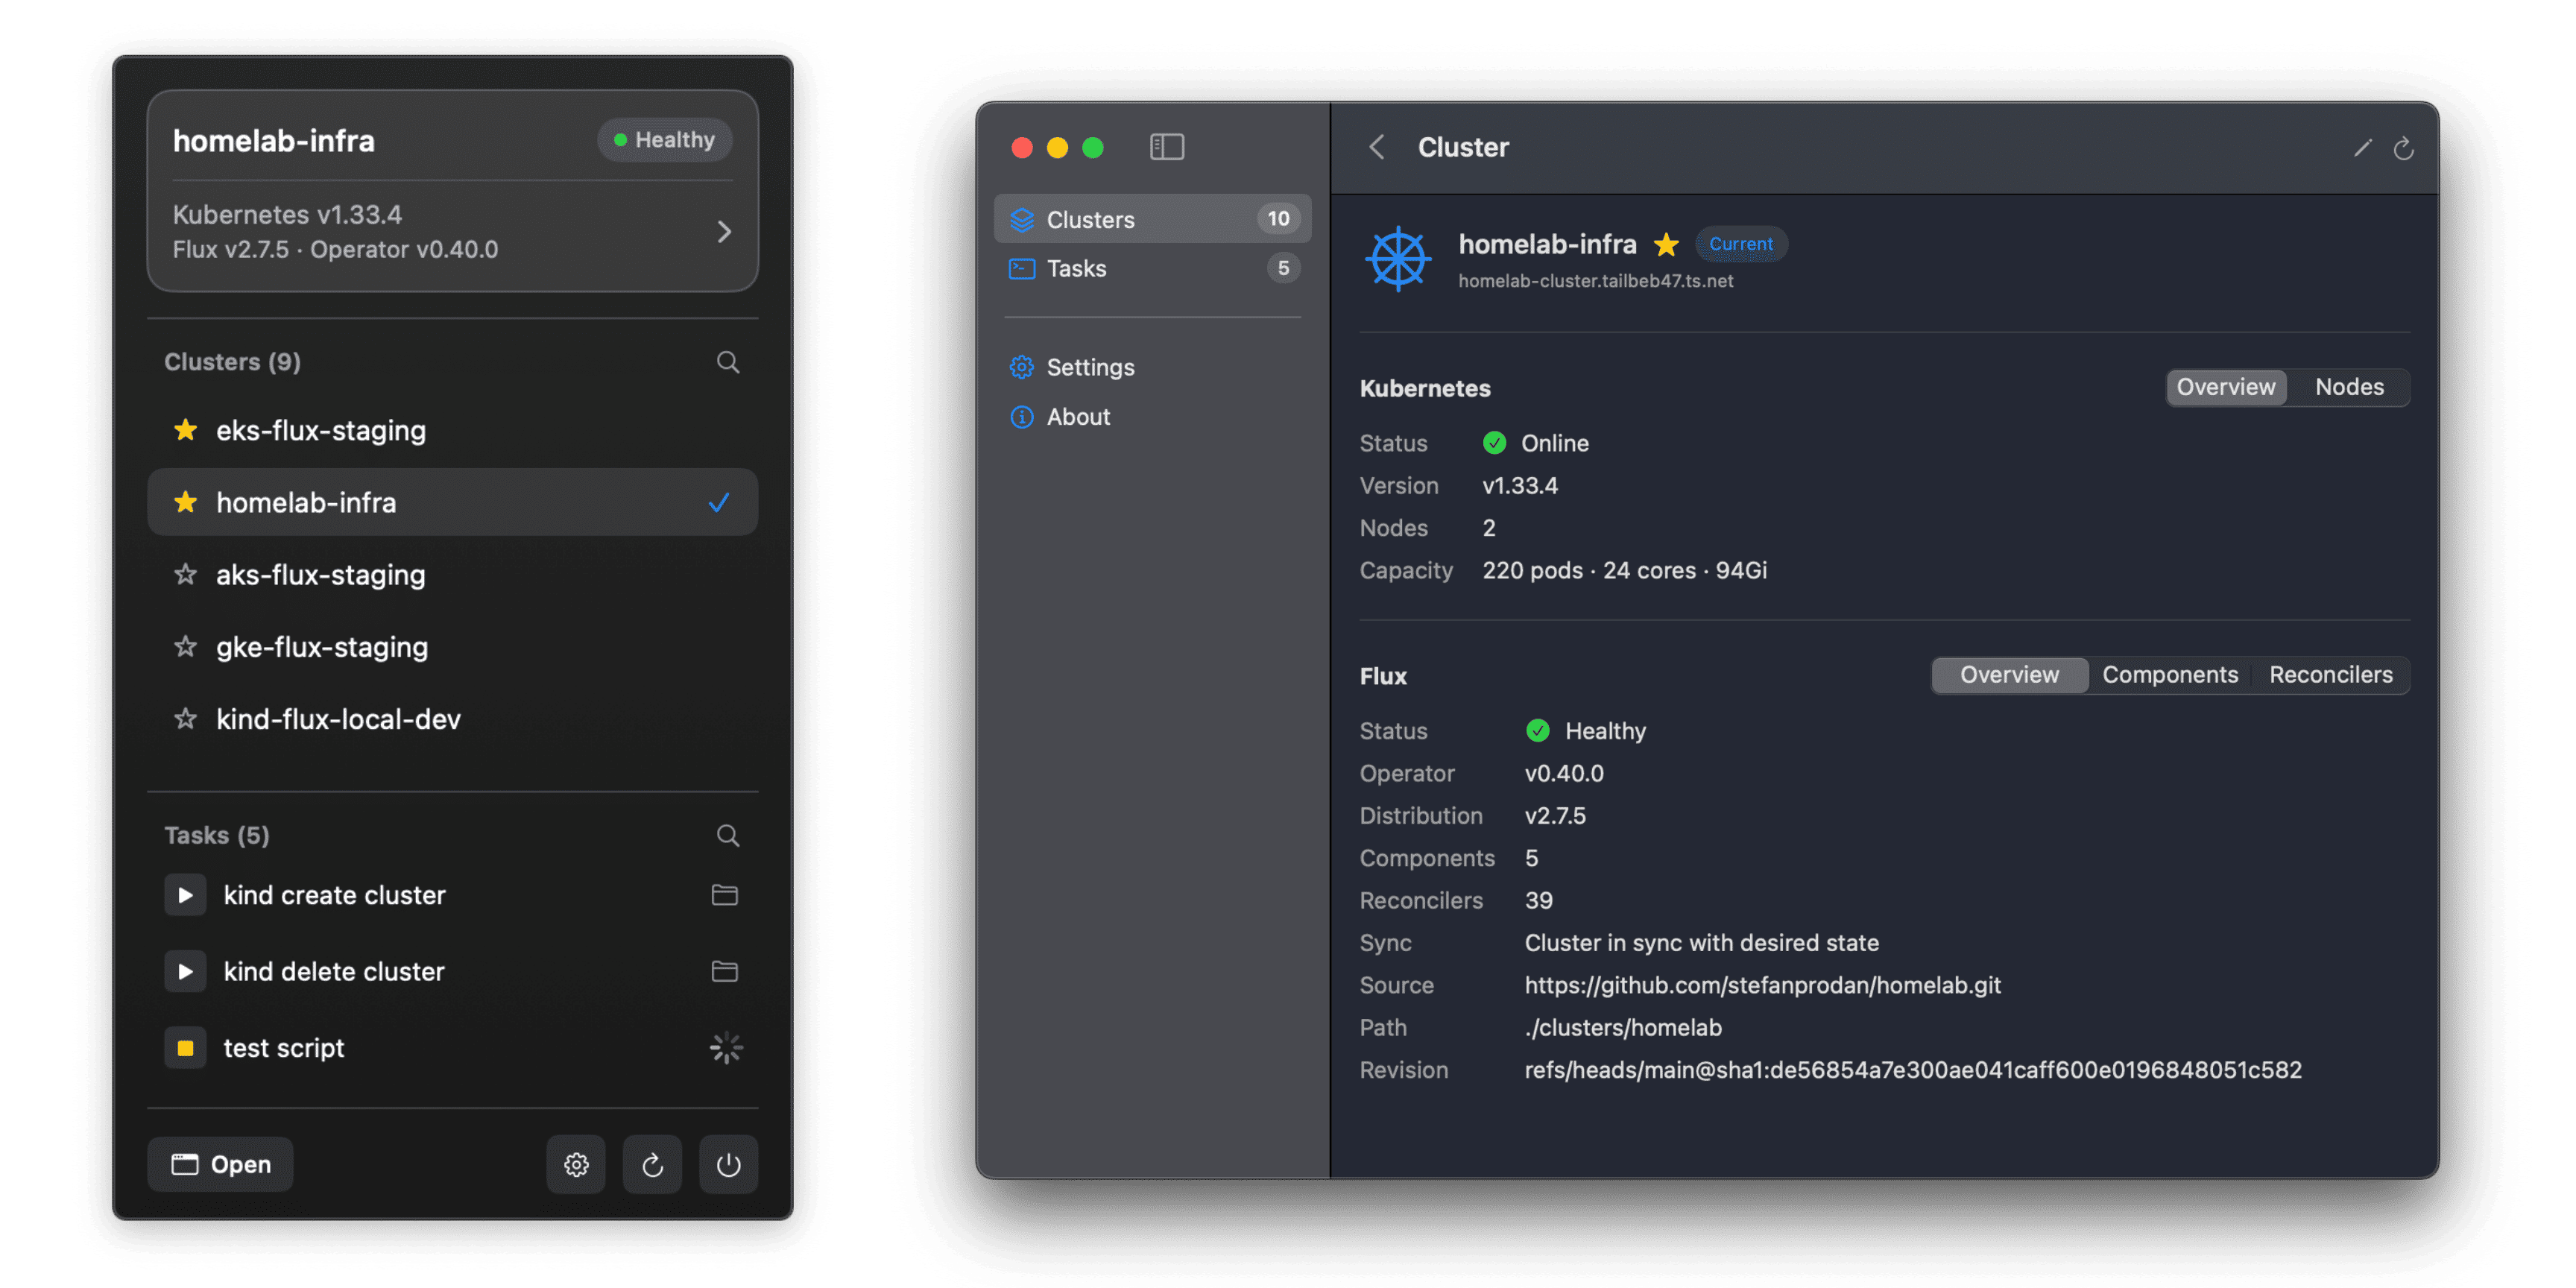Screen dimensions: 2576x1288
Task: Toggle the sidebar in Cluster window
Action: [1167, 147]
